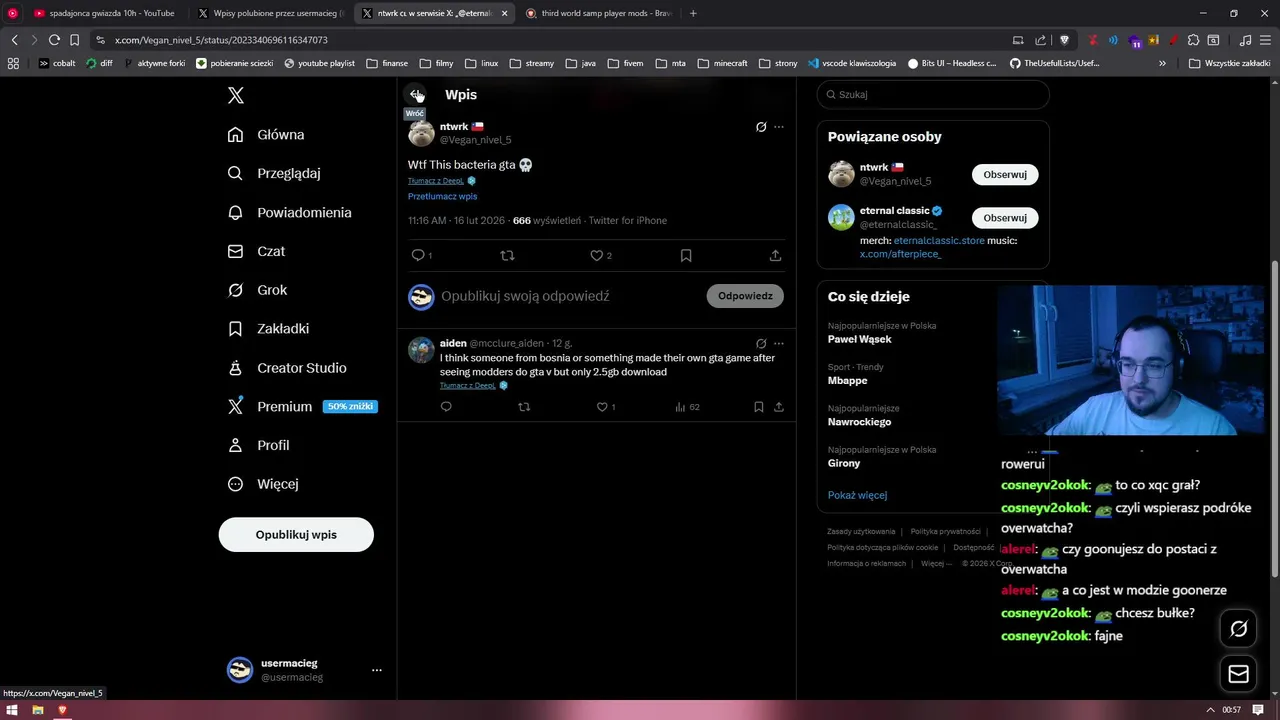Open ntwrk profile avatar on post
The width and height of the screenshot is (1280, 720).
click(x=421, y=133)
